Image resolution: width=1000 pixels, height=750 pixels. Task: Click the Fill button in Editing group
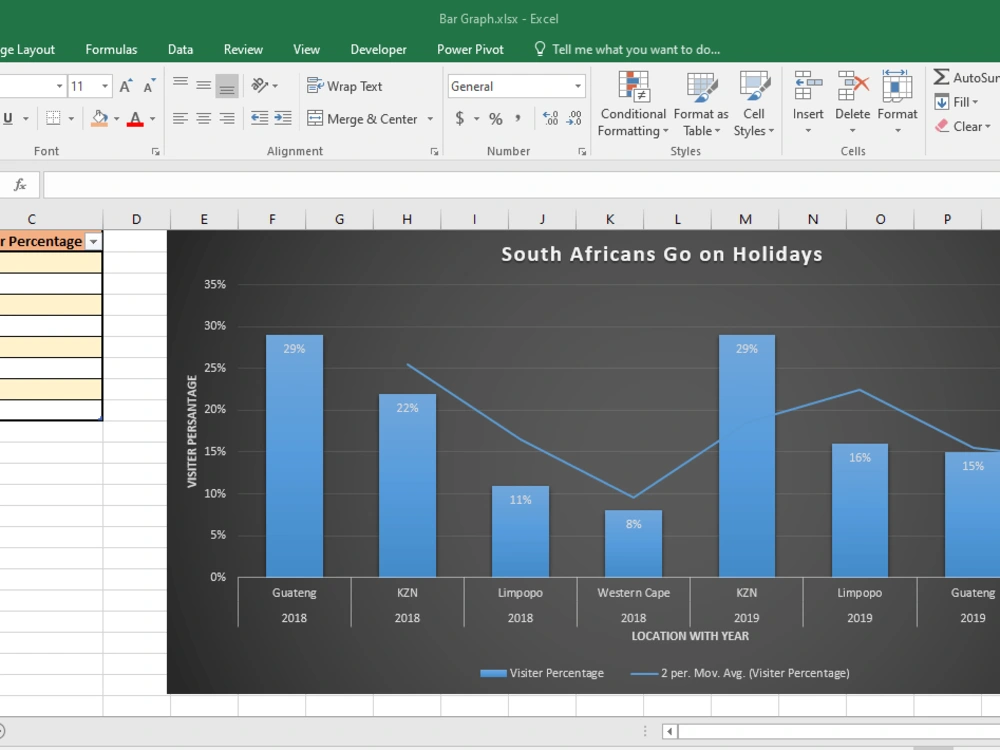[955, 101]
